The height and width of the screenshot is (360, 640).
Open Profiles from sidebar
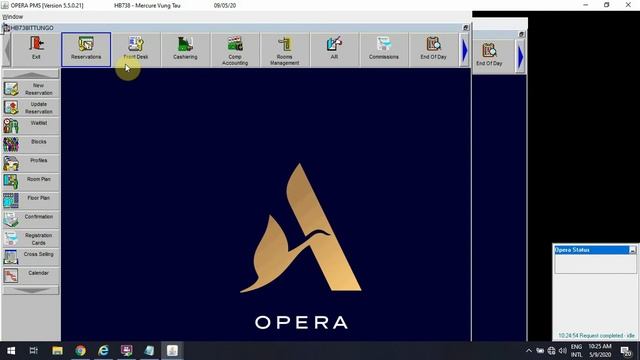pos(31,164)
